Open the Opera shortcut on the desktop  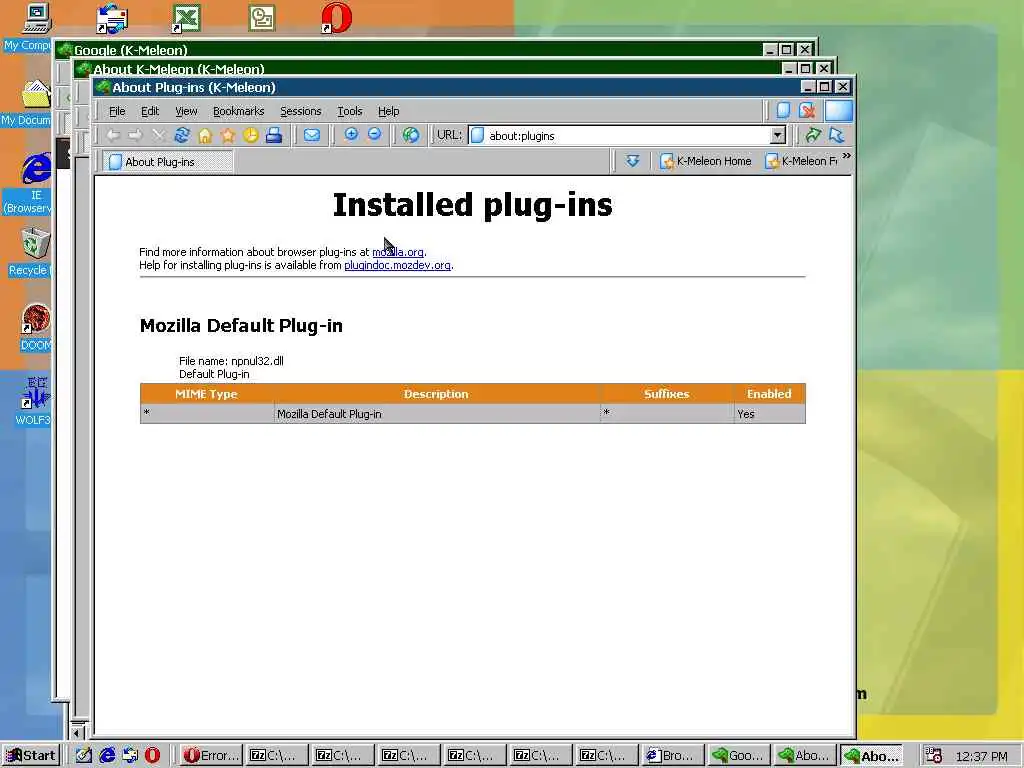pyautogui.click(x=336, y=18)
